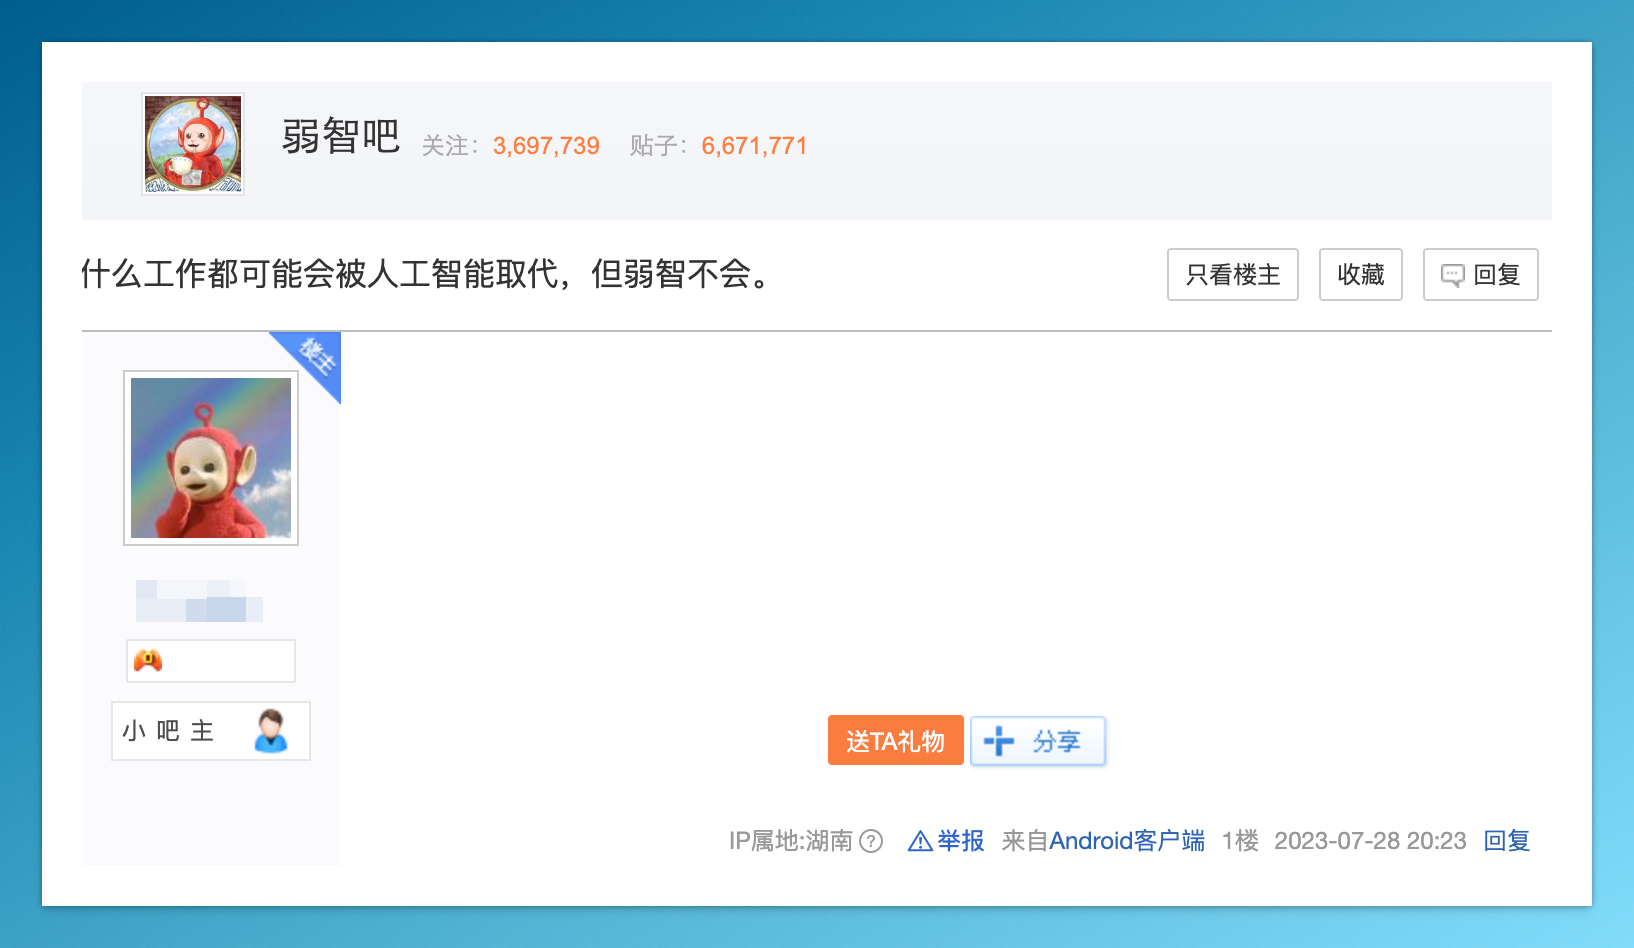Click the warning triangle icon for 举报
The image size is (1634, 948).
pos(919,841)
